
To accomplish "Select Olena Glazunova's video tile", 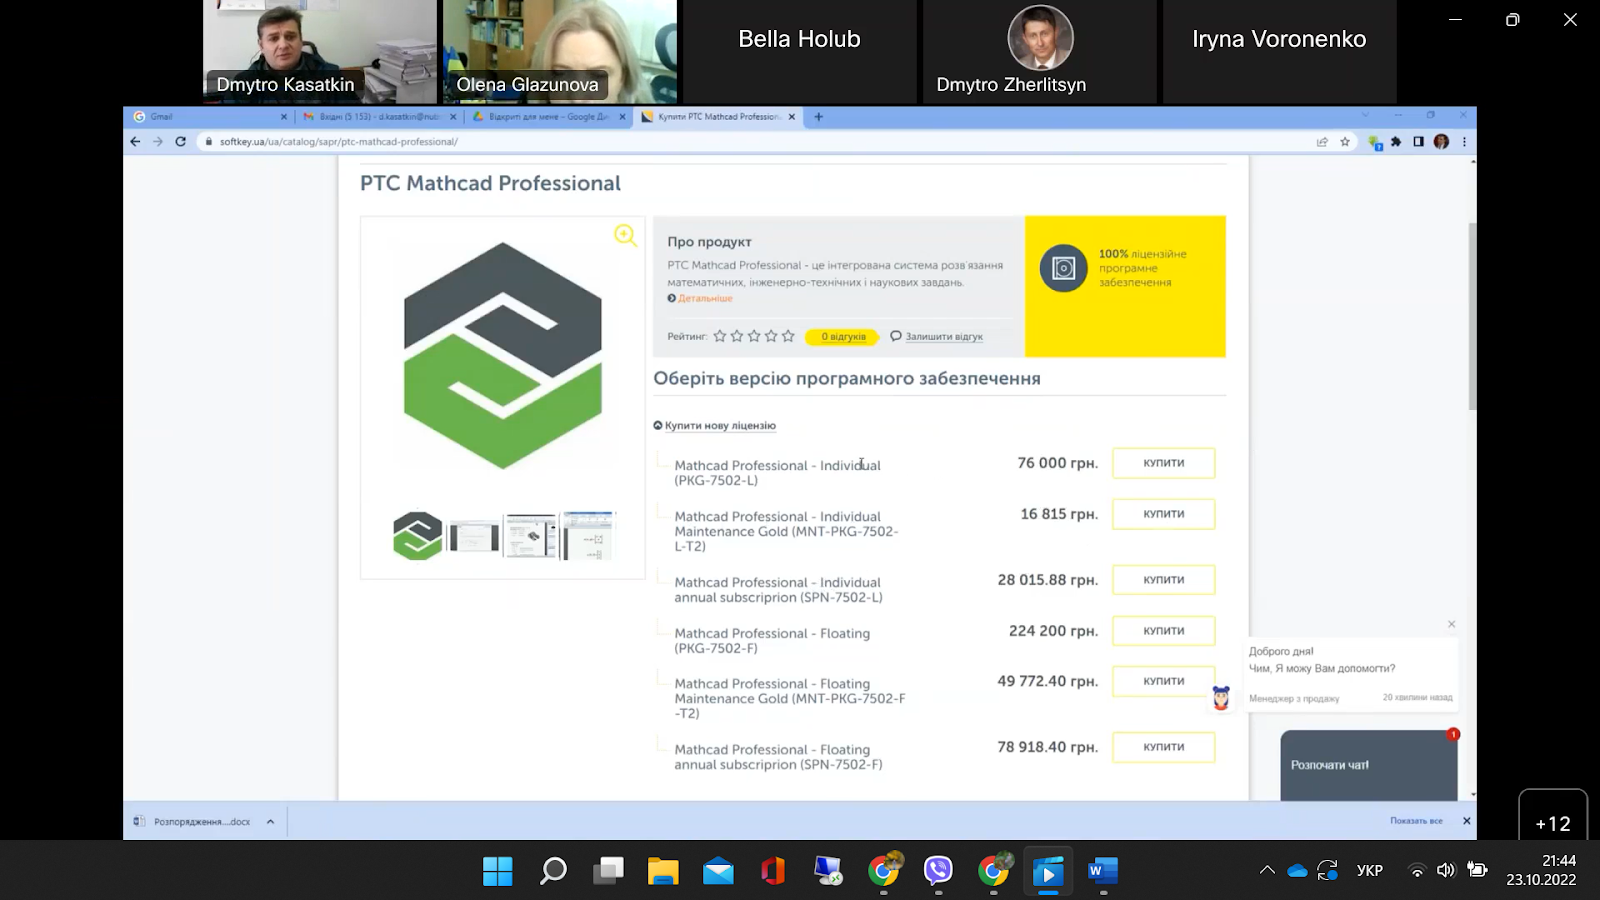I will 560,51.
